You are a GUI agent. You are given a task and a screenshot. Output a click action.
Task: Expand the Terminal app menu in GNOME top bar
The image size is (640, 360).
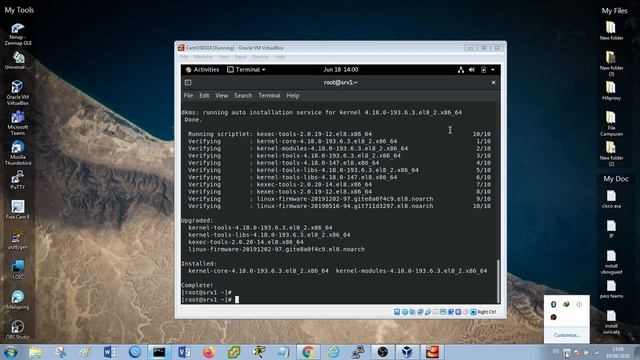(247, 70)
